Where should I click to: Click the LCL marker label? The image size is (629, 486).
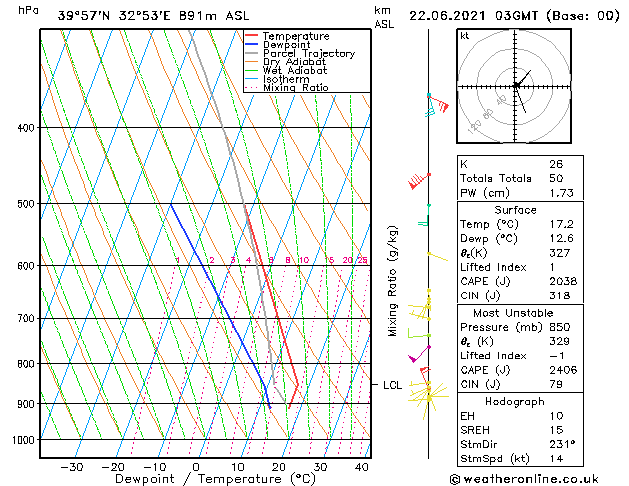393,384
